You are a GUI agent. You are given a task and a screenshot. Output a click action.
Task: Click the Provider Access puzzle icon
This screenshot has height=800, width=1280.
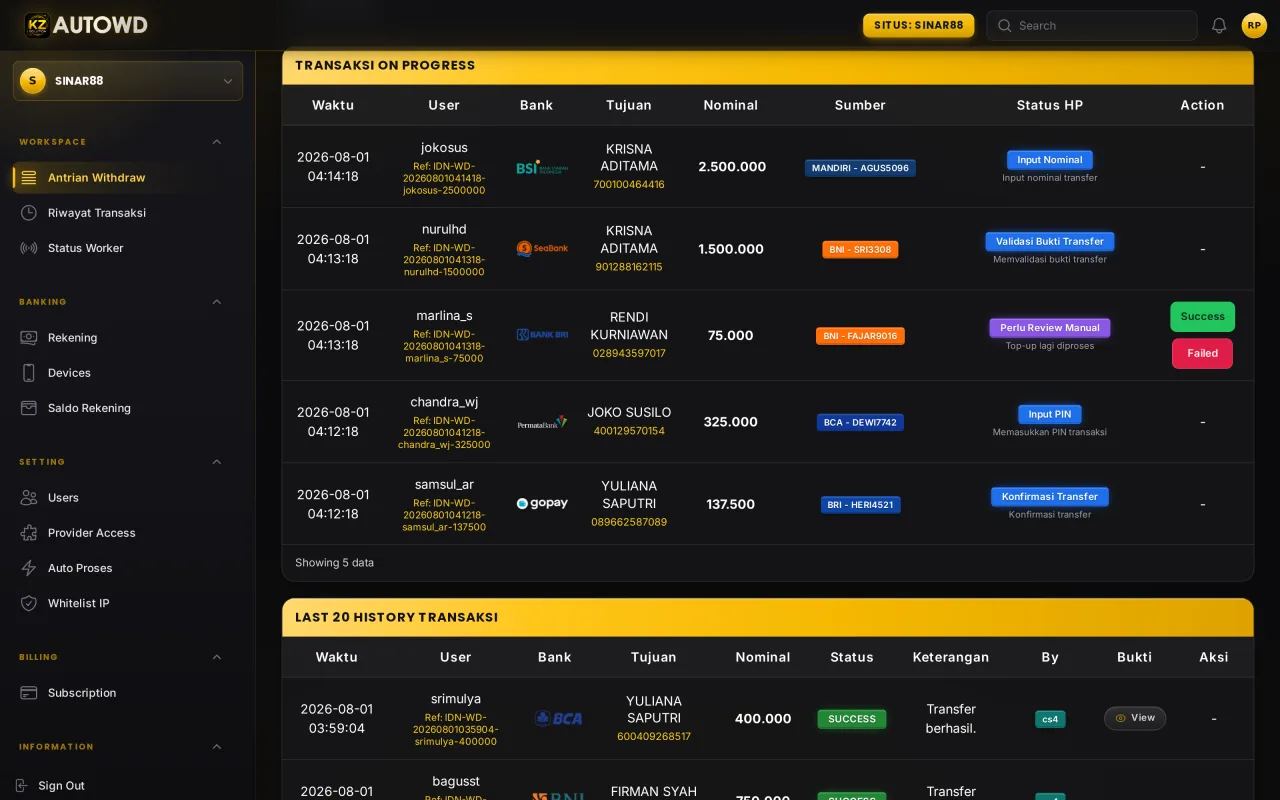[29, 533]
